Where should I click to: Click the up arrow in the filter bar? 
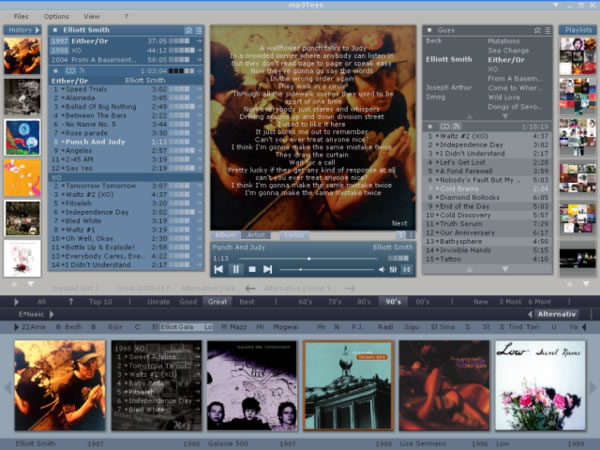click(71, 302)
